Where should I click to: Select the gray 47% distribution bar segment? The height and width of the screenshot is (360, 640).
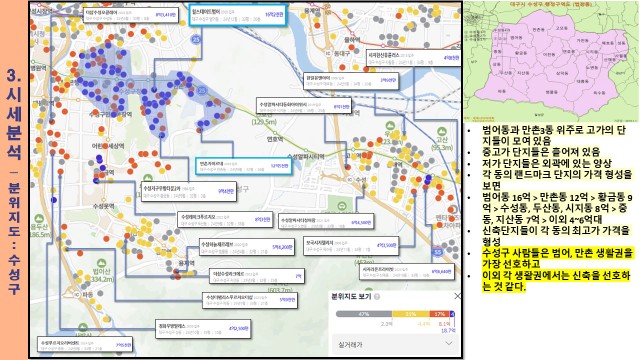click(x=364, y=314)
